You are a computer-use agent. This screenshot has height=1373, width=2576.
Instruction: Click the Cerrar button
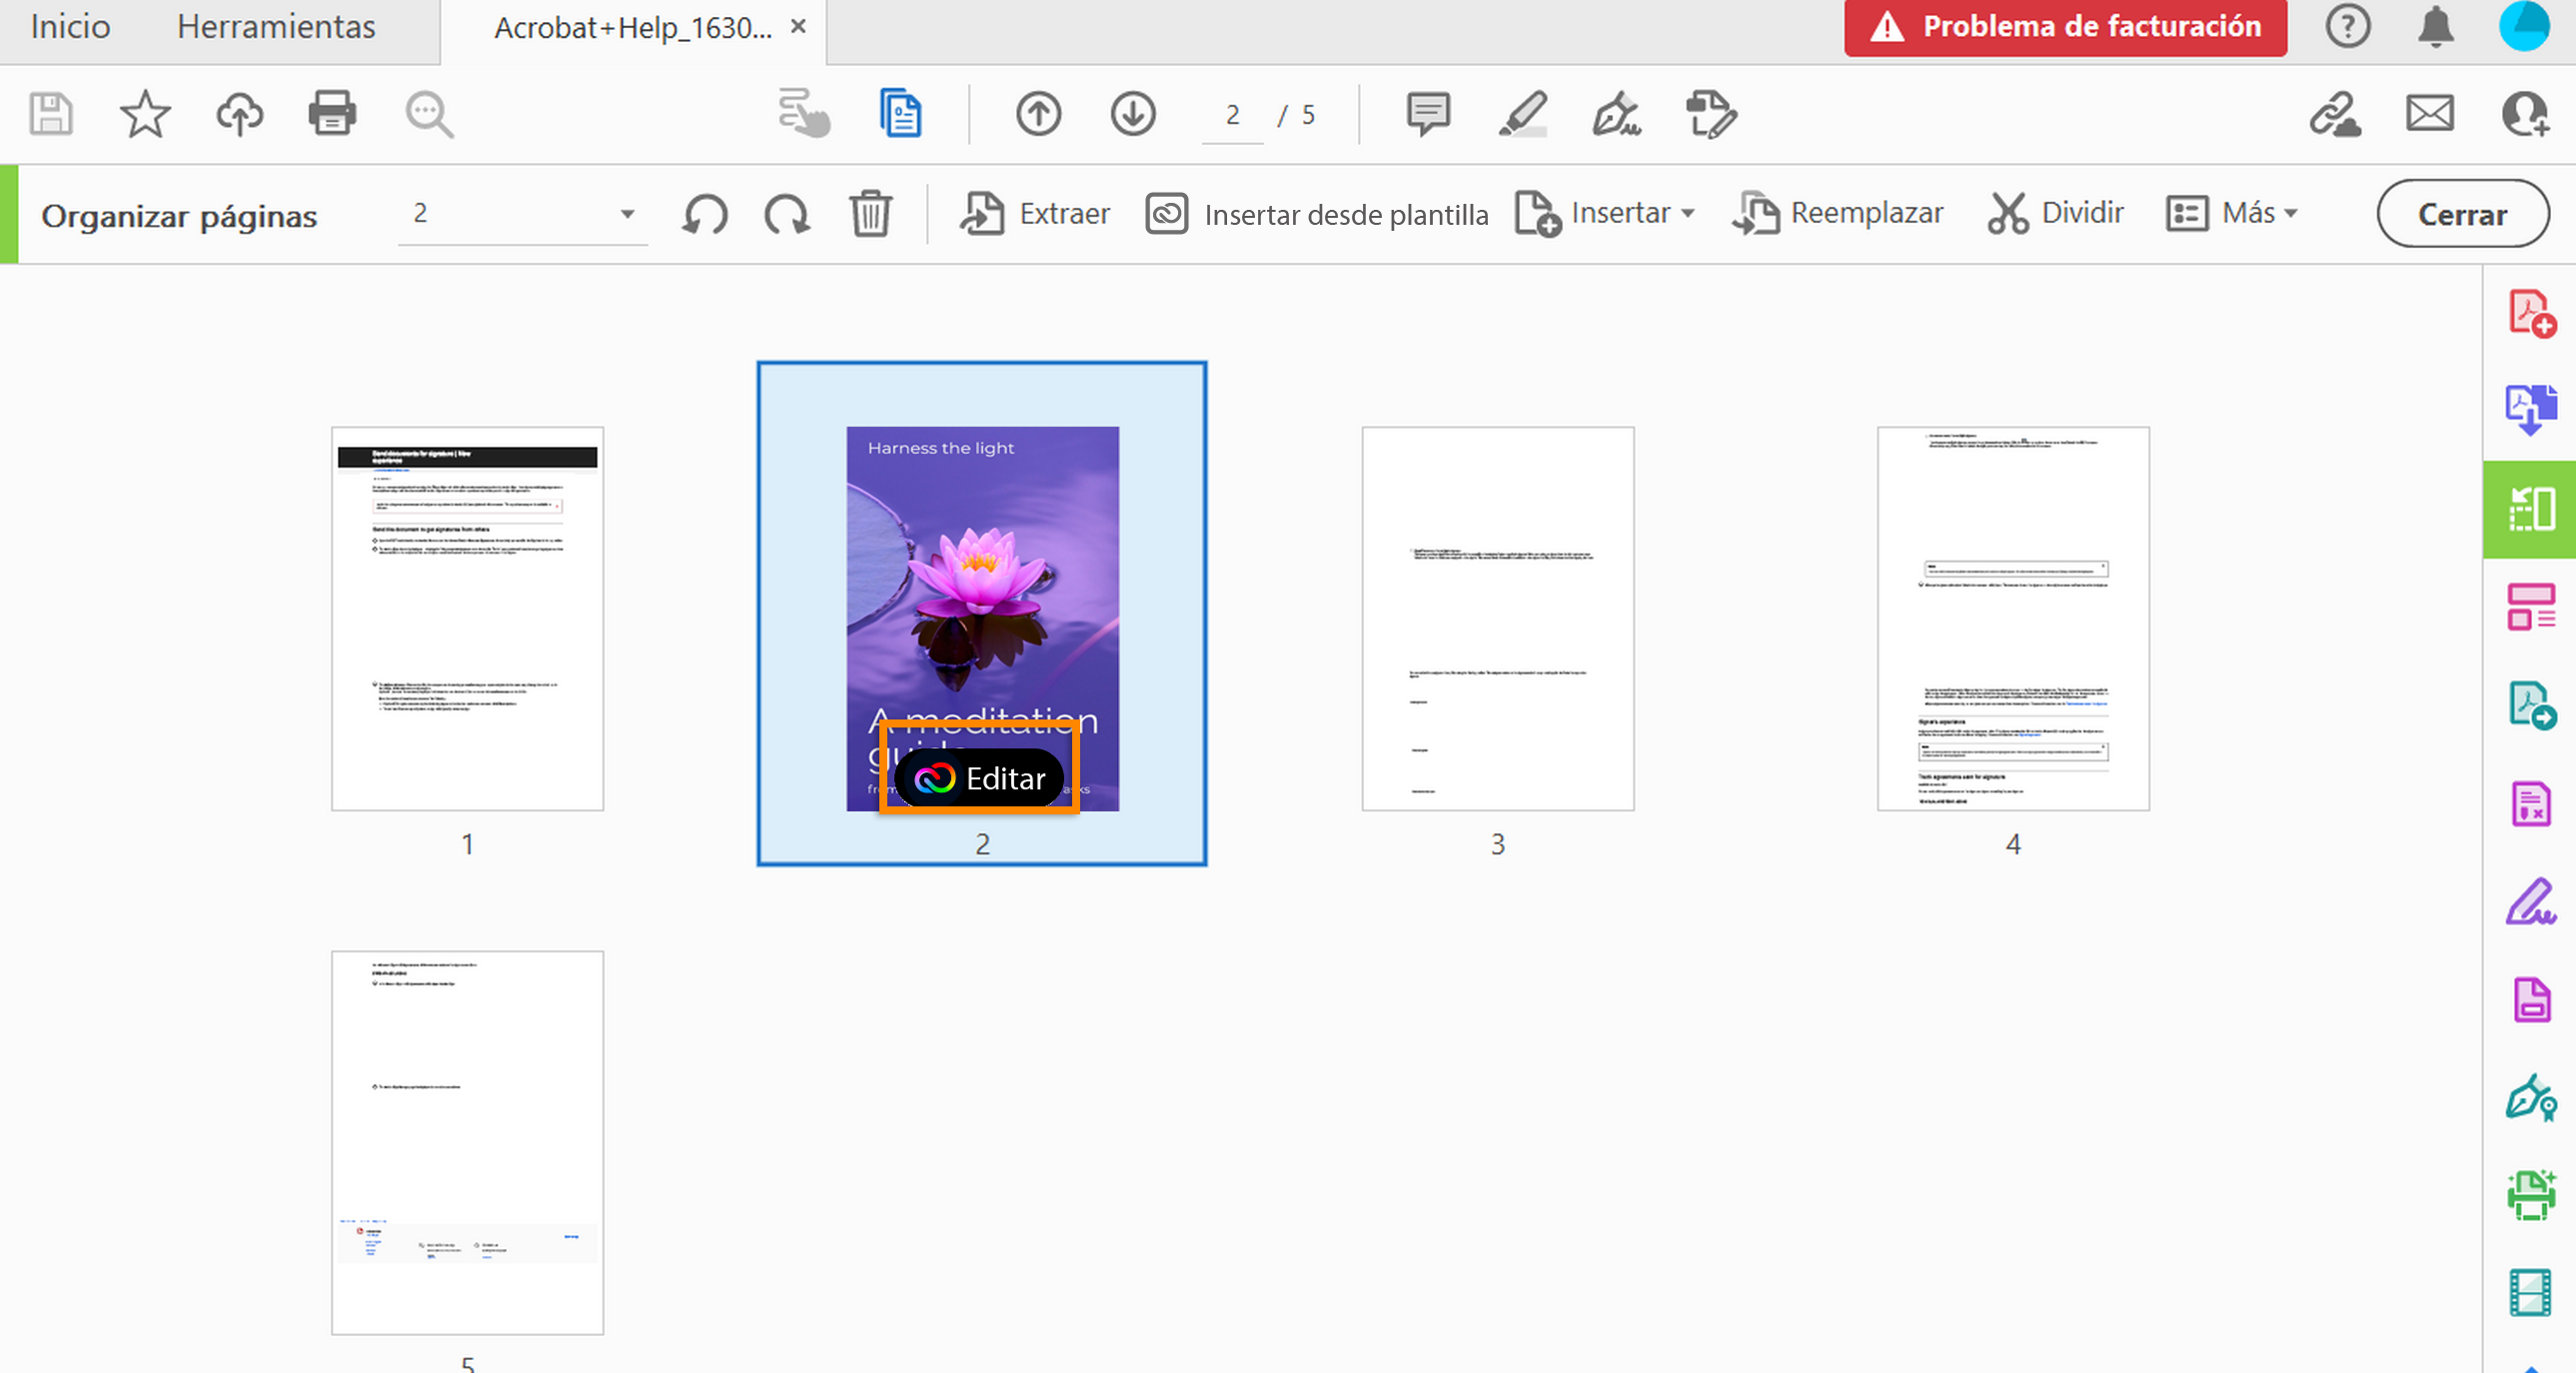[2461, 214]
